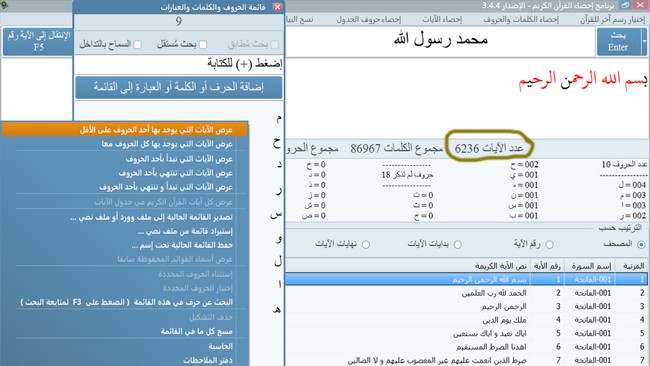650x366 pixels.
Task: Enable the بحث مُستقل checkbox
Action: tap(203, 44)
